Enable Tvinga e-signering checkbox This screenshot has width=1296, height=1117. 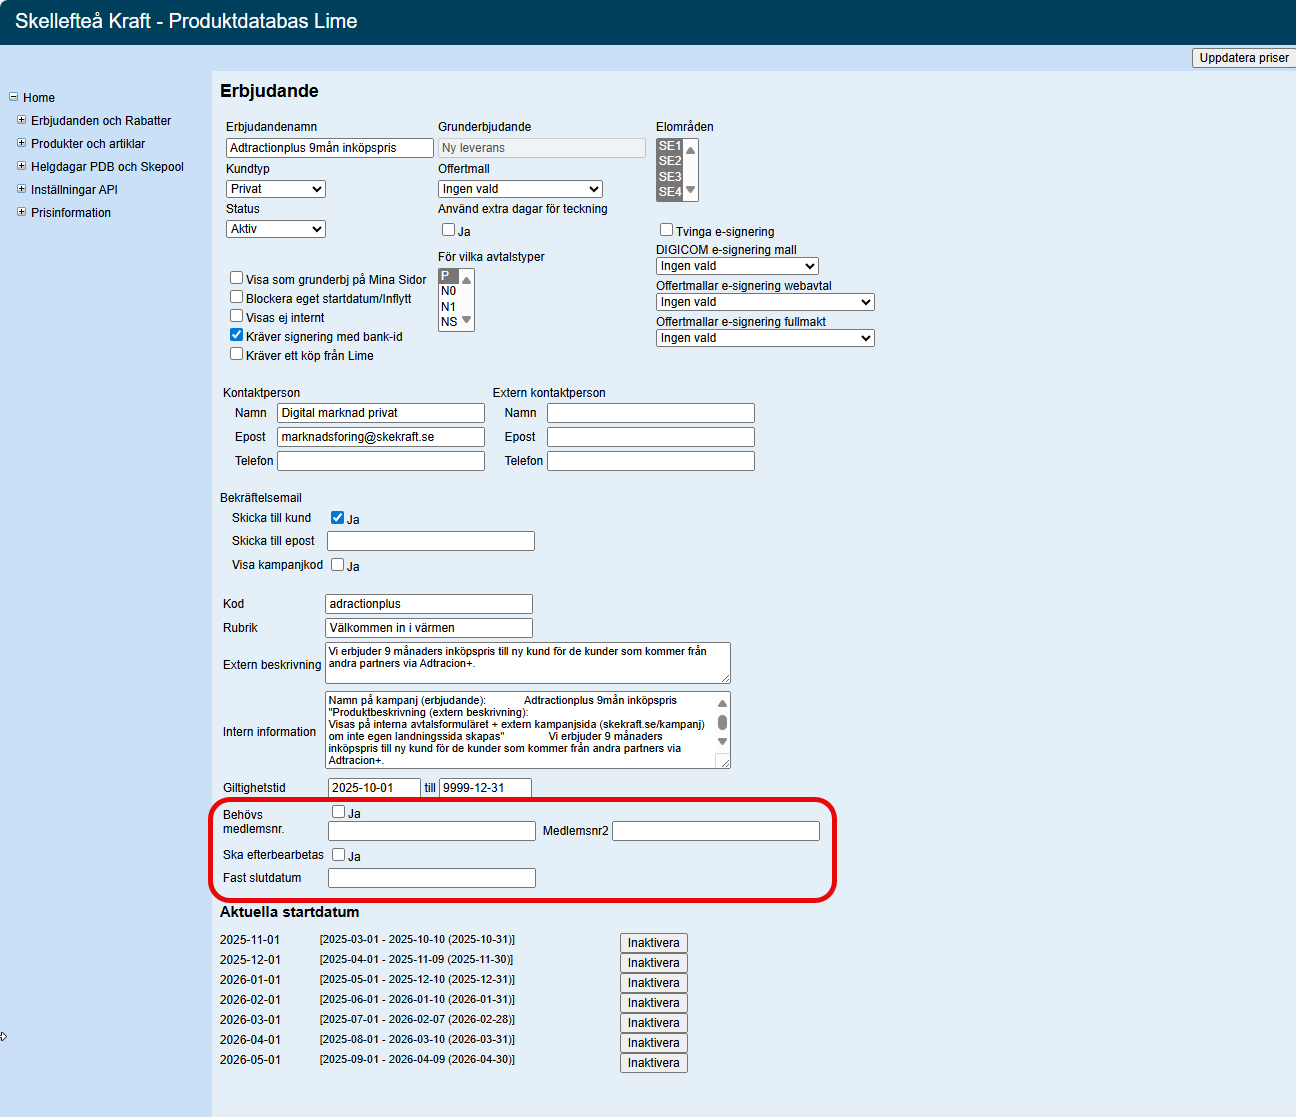click(x=666, y=230)
